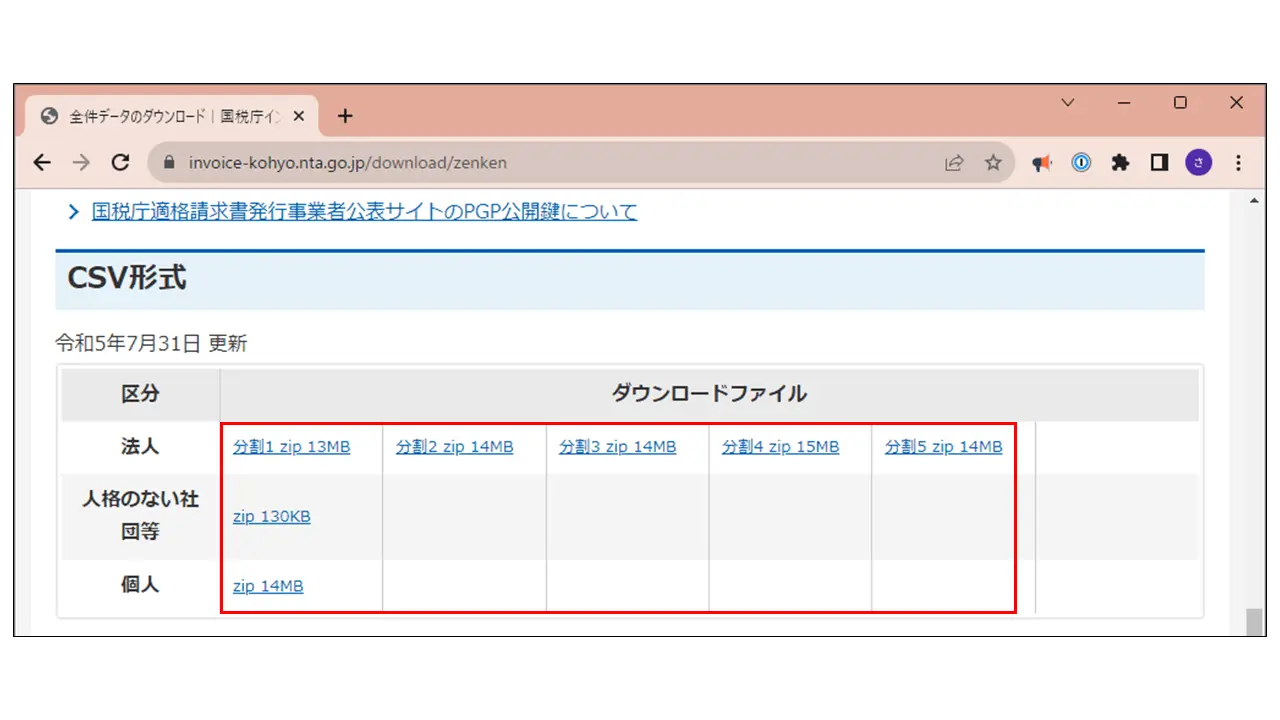The width and height of the screenshot is (1280, 720).
Task: Bookmark this page with the star icon
Action: [993, 162]
